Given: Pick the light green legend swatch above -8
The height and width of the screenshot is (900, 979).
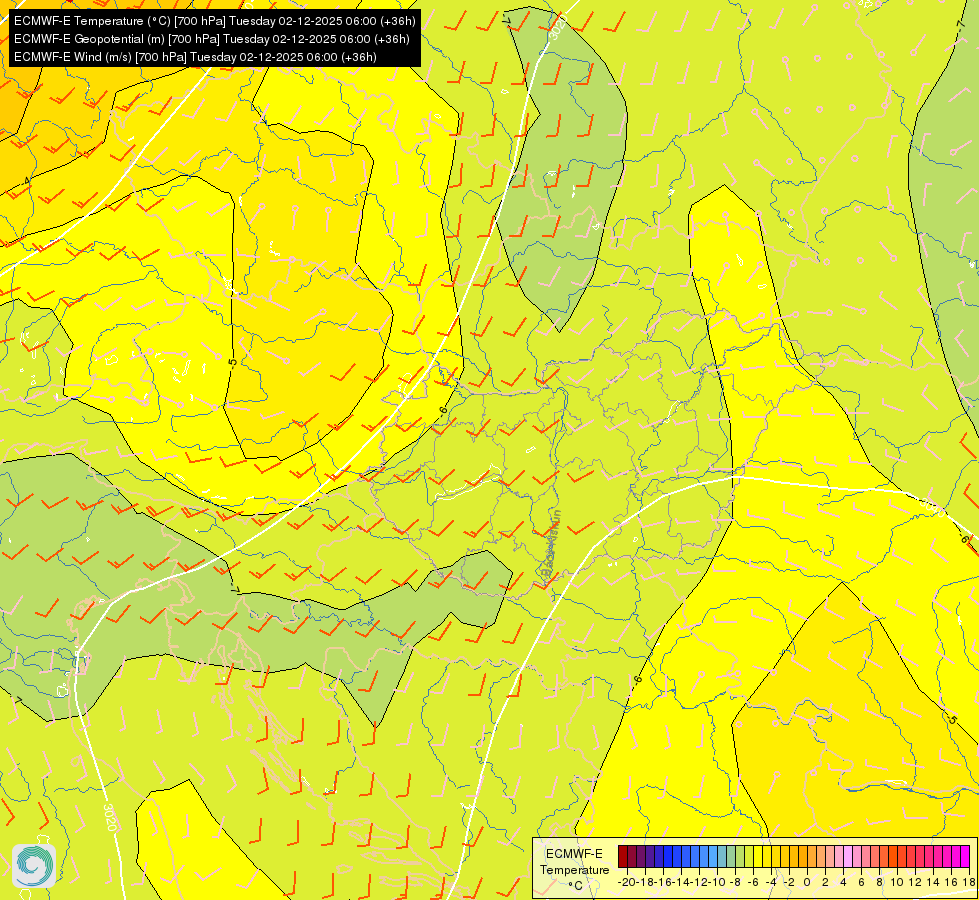Looking at the screenshot, I should (740, 856).
